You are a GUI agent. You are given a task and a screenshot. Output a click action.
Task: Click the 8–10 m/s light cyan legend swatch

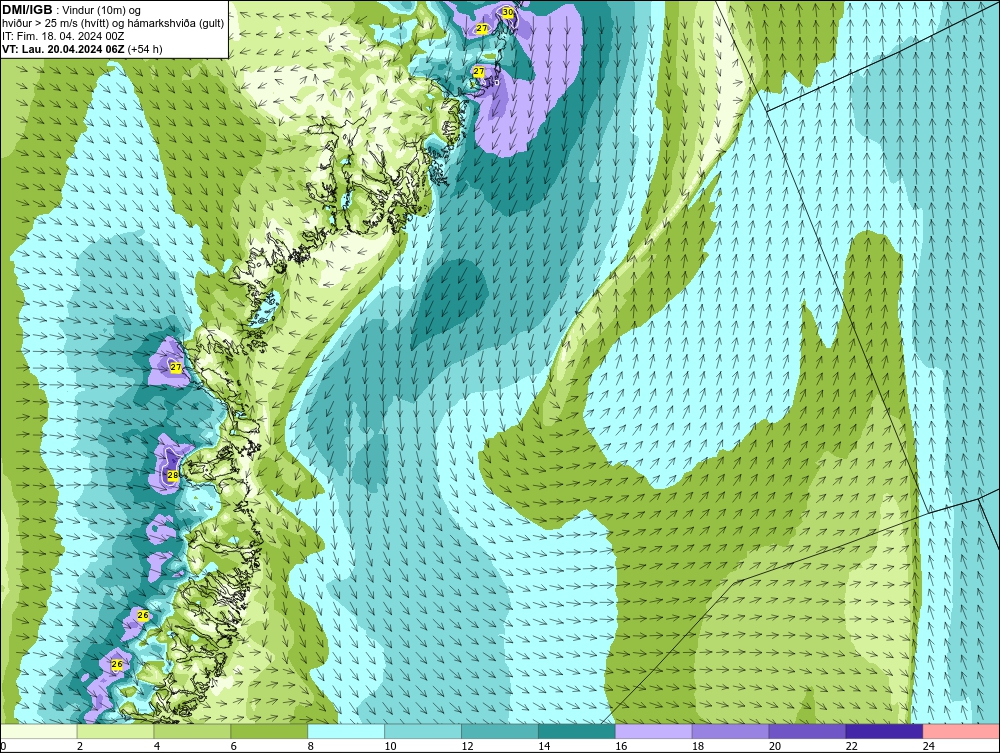(346, 731)
